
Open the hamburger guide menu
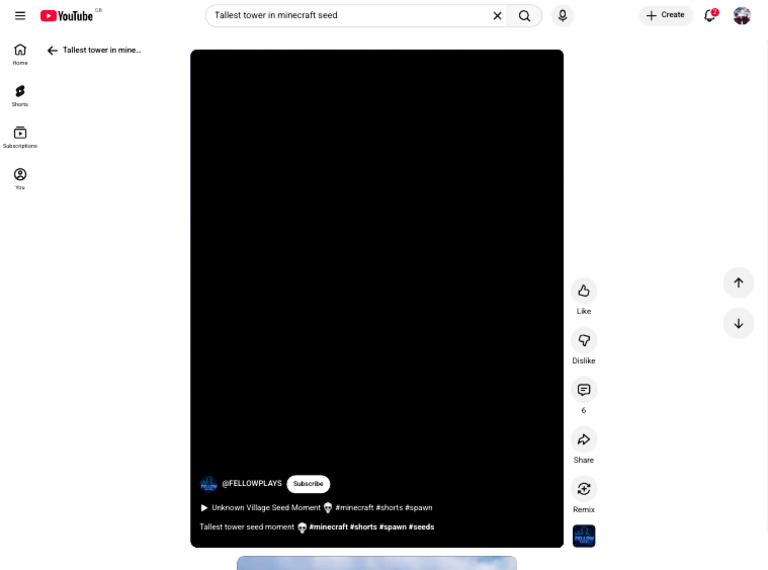20,16
